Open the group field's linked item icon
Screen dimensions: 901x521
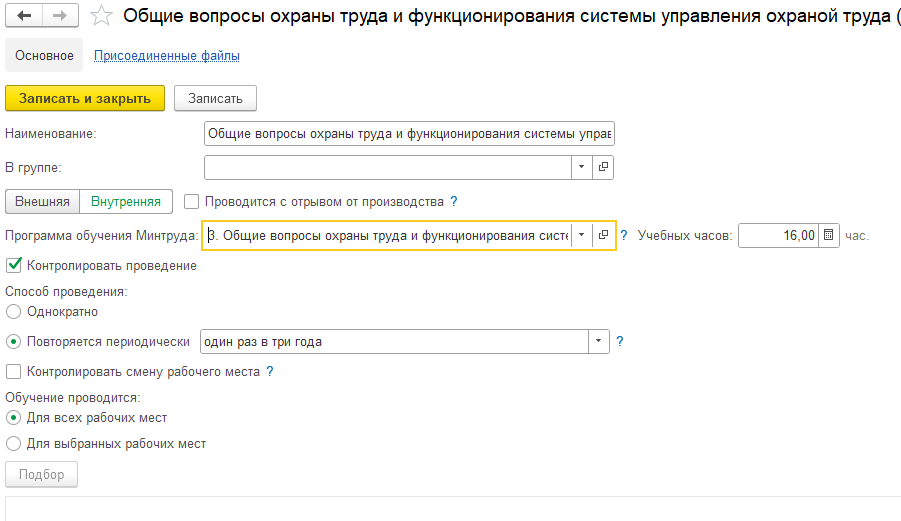(603, 167)
